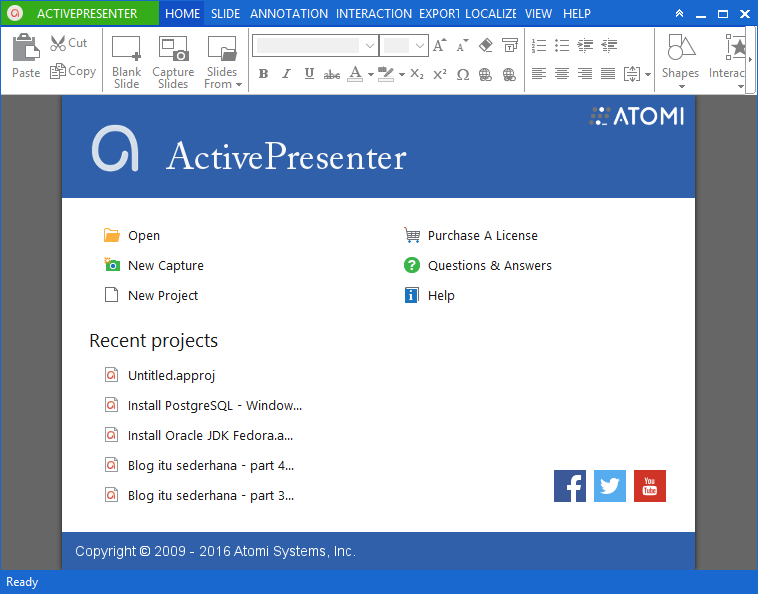The height and width of the screenshot is (594, 758).
Task: Open recent project Untitled.approj
Action: point(160,376)
